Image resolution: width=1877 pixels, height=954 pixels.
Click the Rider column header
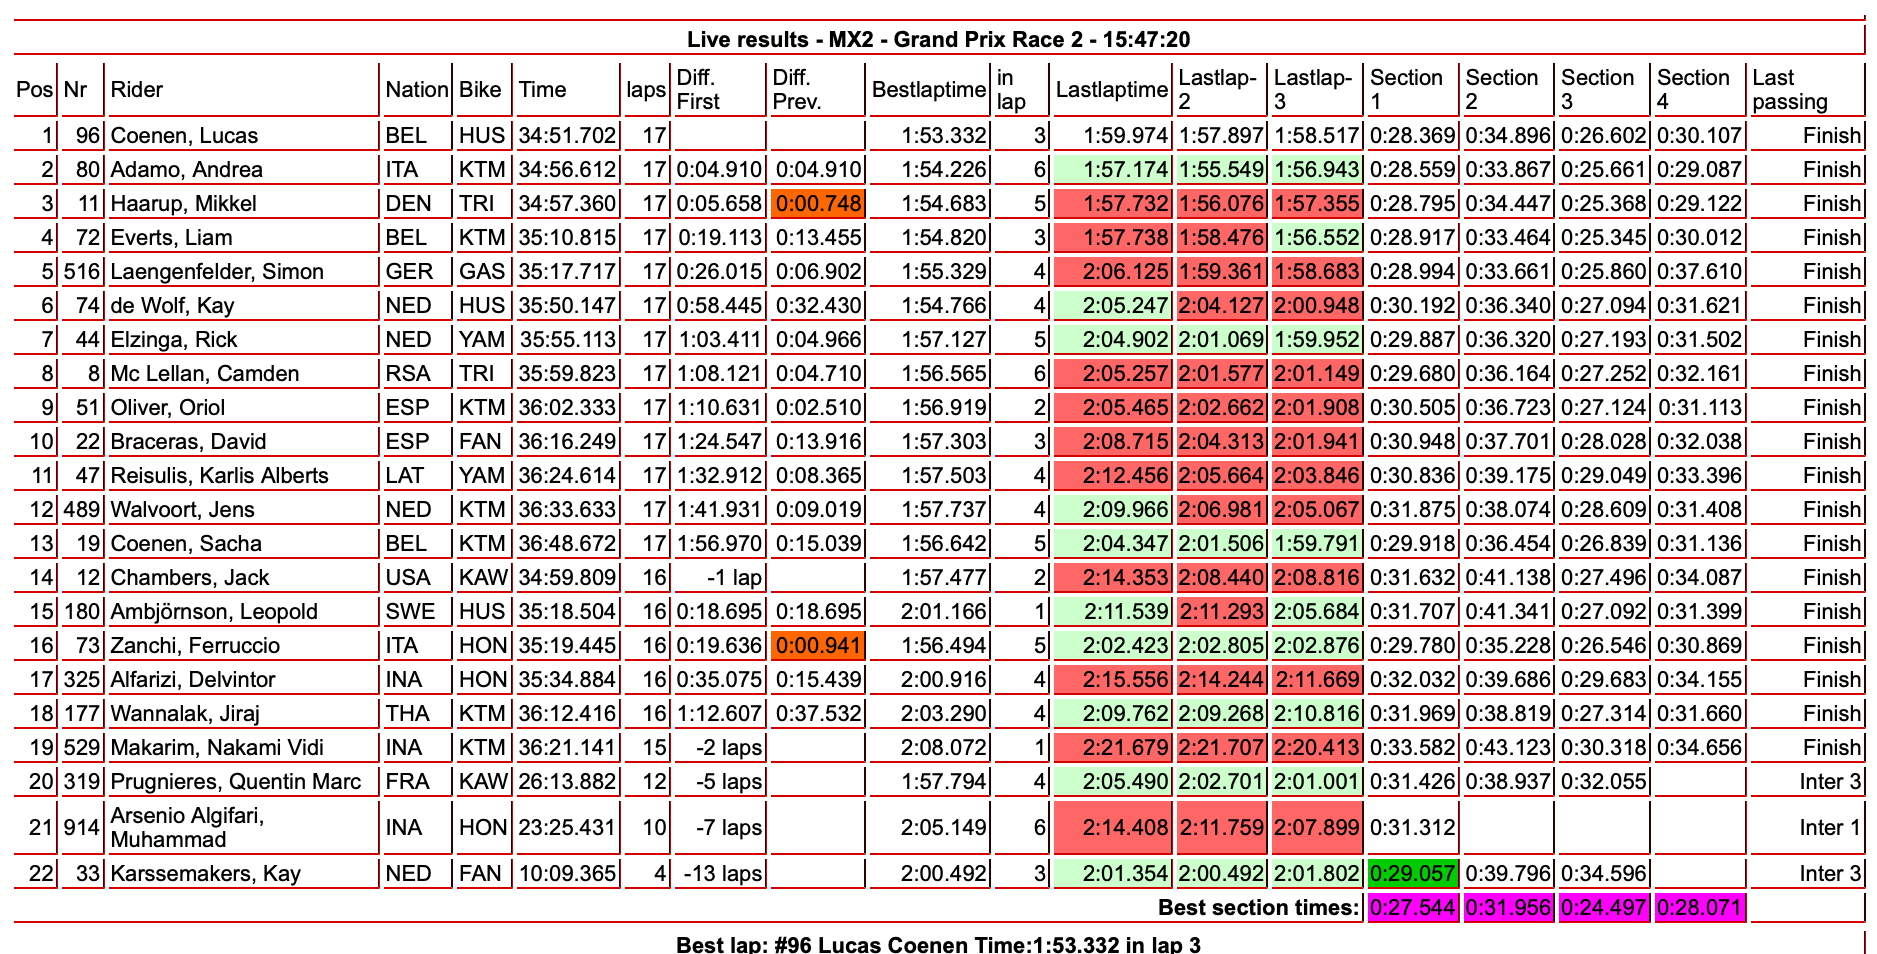tap(137, 90)
